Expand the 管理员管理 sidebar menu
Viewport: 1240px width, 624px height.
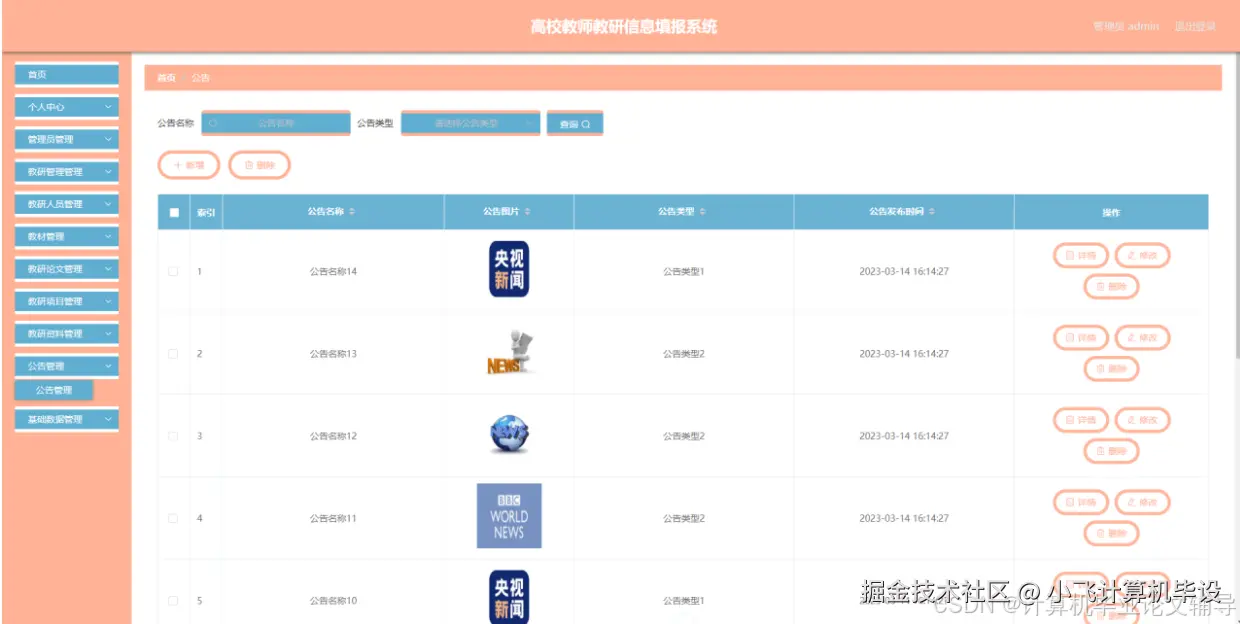point(66,139)
